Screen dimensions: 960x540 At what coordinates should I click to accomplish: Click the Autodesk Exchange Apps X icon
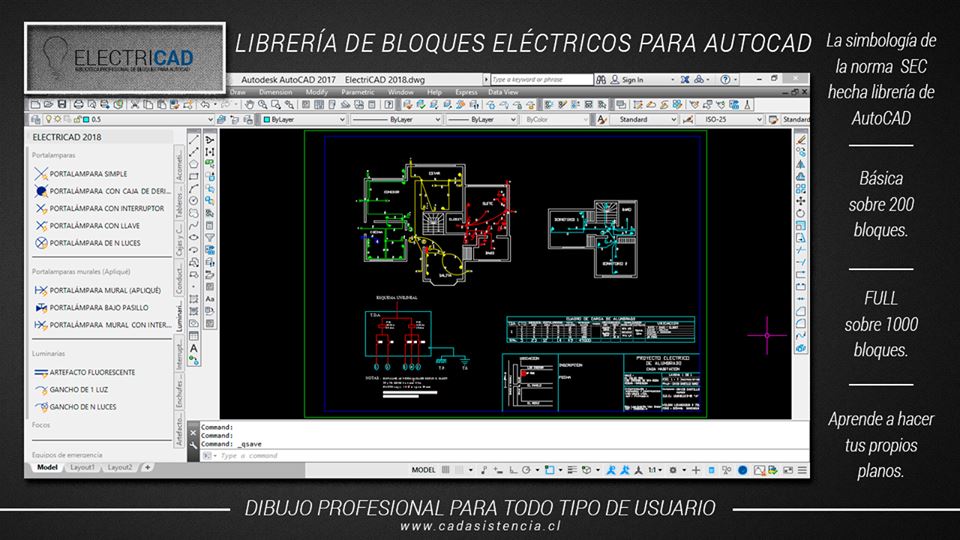pyautogui.click(x=684, y=80)
